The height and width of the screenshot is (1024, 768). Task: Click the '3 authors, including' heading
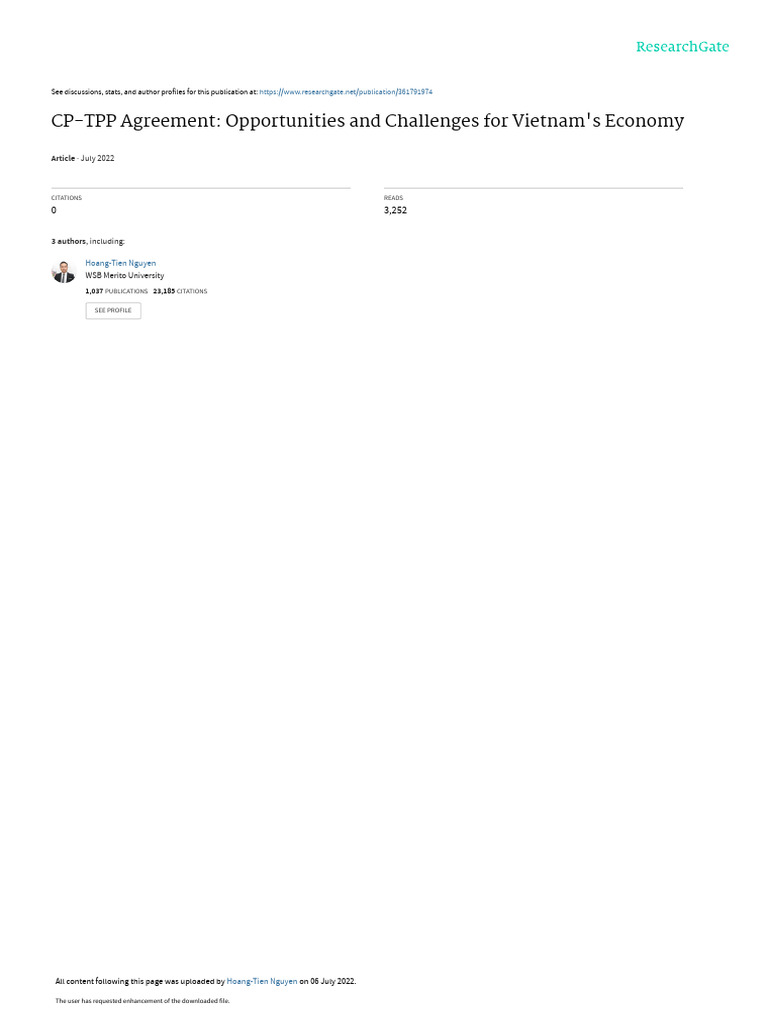(88, 242)
